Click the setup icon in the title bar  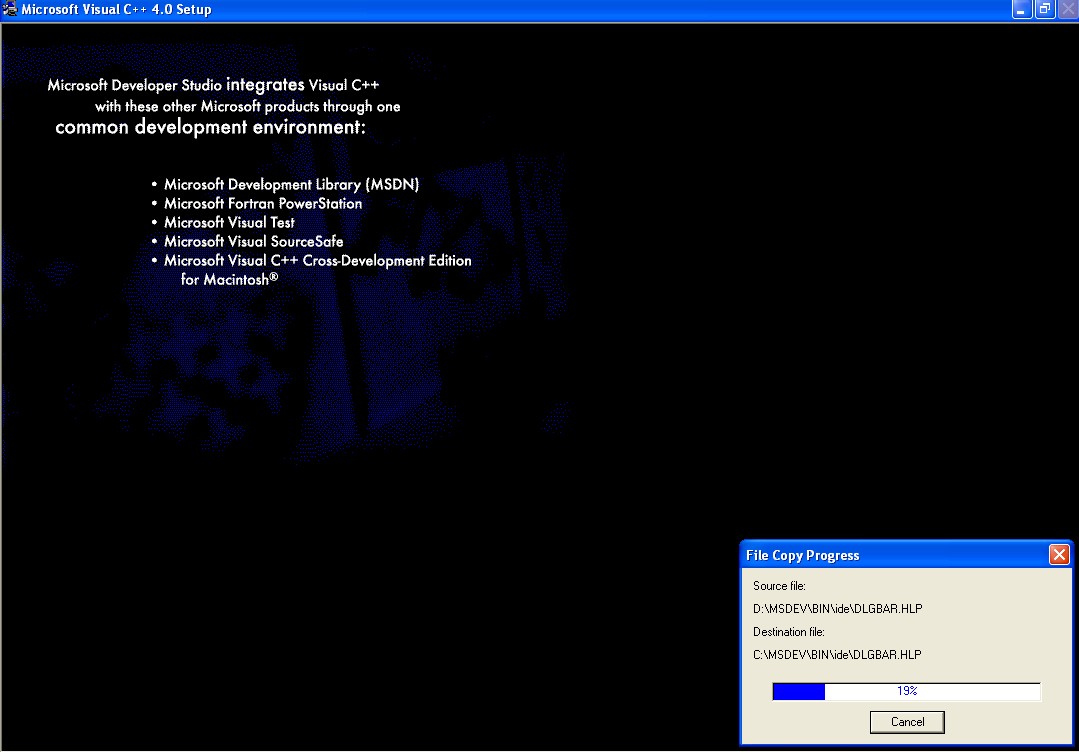click(x=10, y=9)
